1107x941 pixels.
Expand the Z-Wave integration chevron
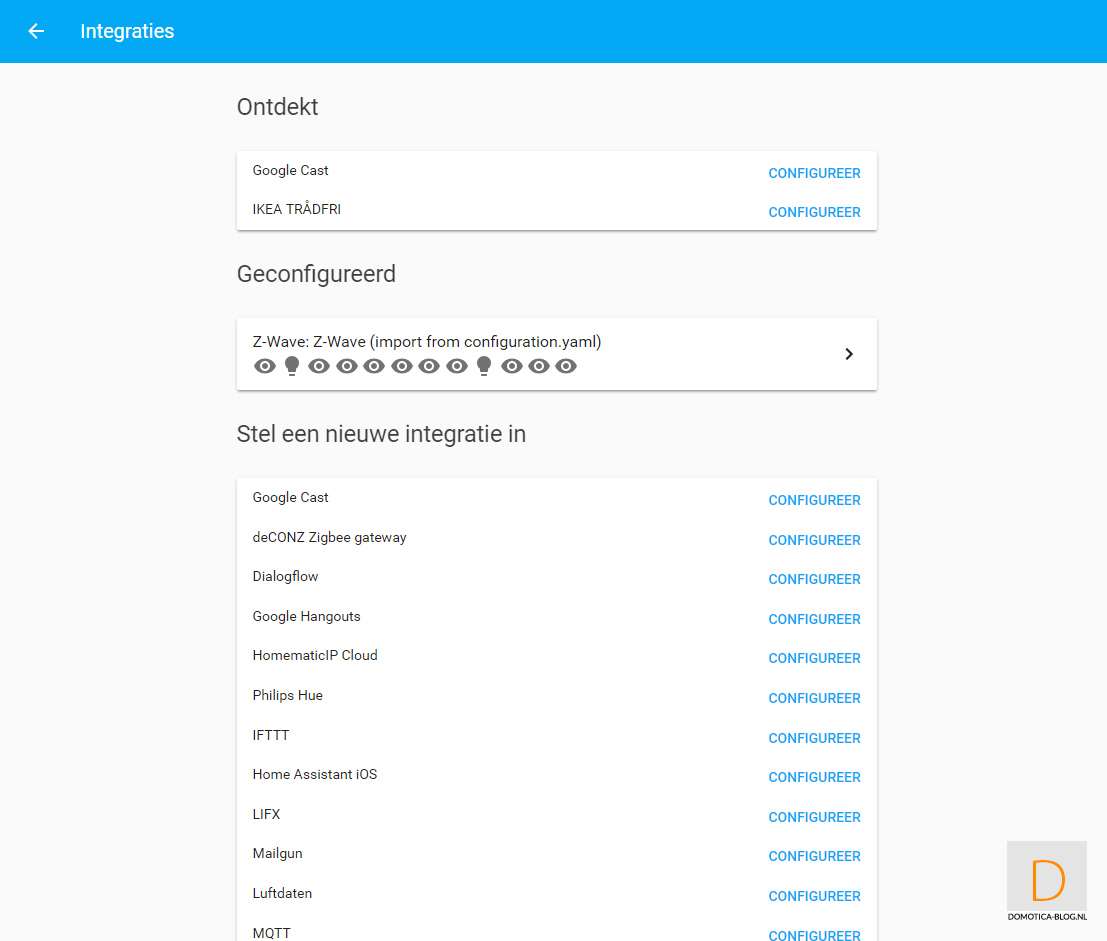tap(848, 354)
